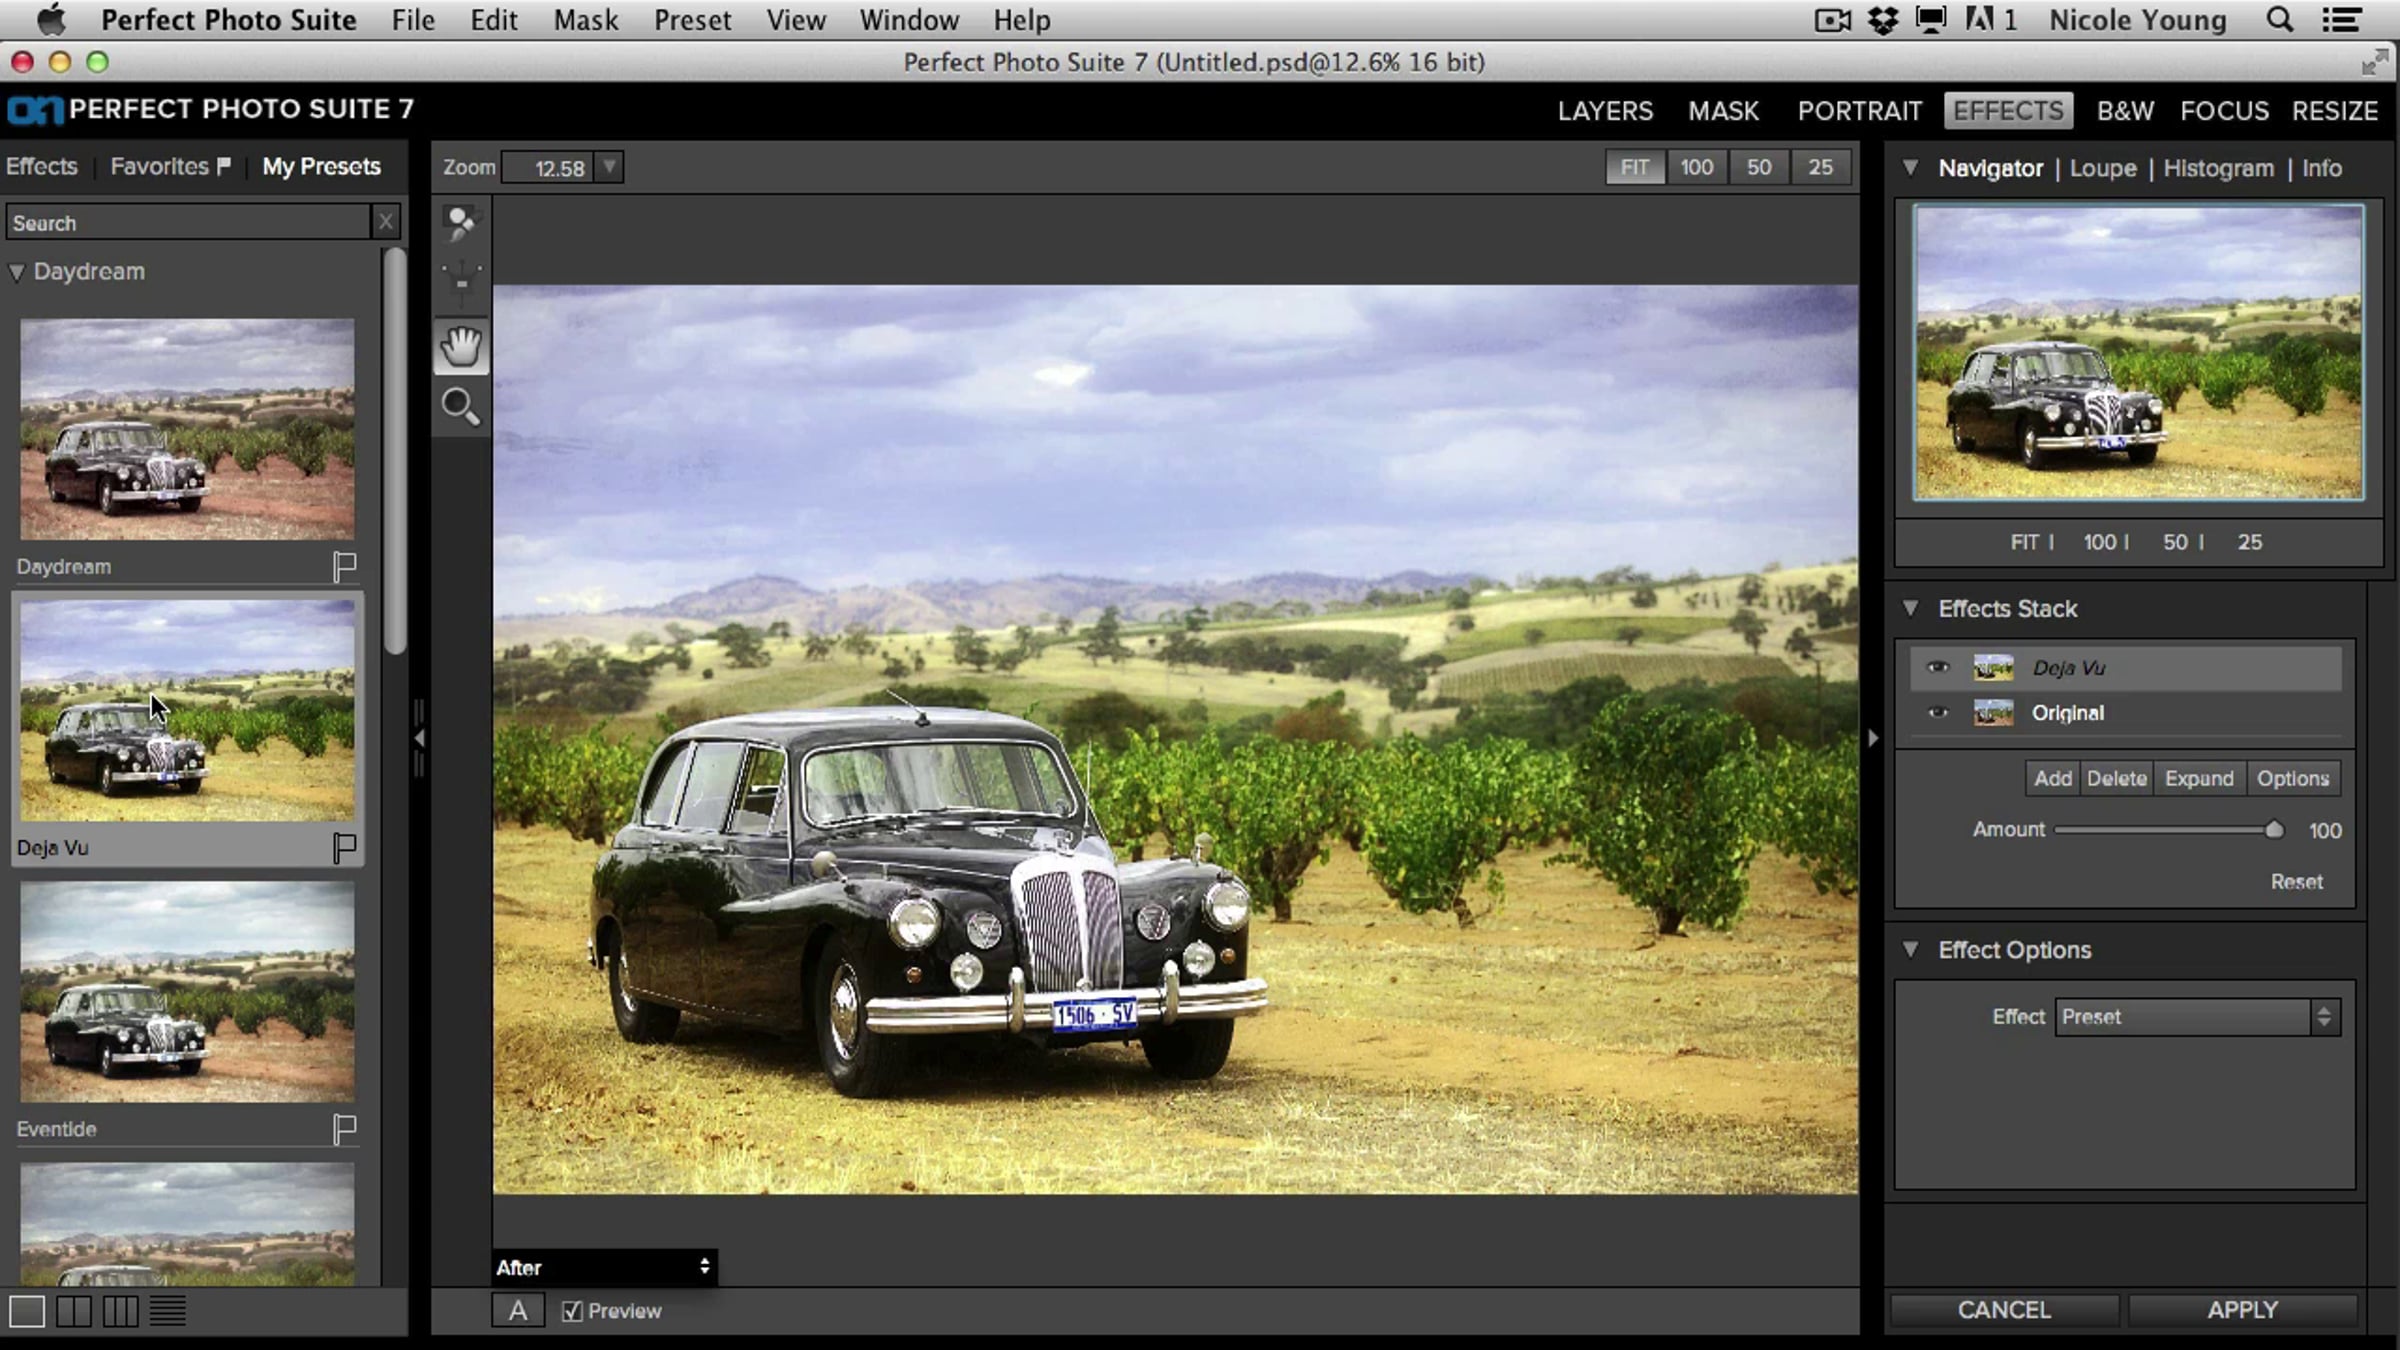
Task: Select the Zoom magnifier tool
Action: tap(461, 407)
